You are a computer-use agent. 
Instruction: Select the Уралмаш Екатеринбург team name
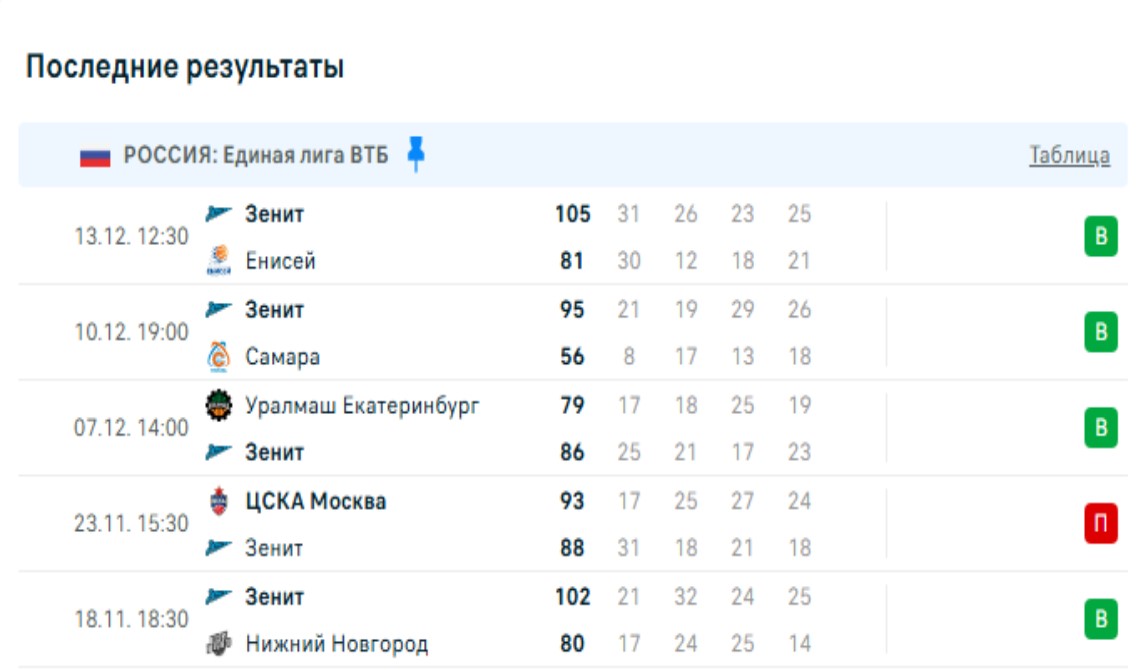pyautogui.click(x=363, y=406)
